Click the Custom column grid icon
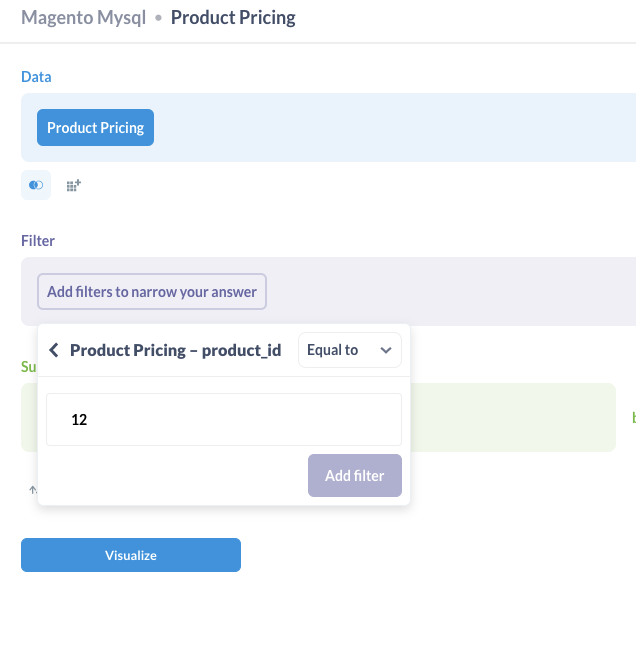636x667 pixels. pyautogui.click(x=73, y=185)
